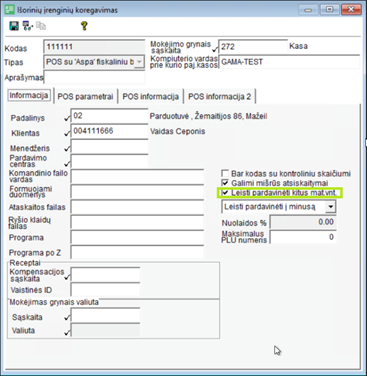Click the lookup checkmark beside Kompensacijos sąskaita
This screenshot has height=376, width=367.
67,277
